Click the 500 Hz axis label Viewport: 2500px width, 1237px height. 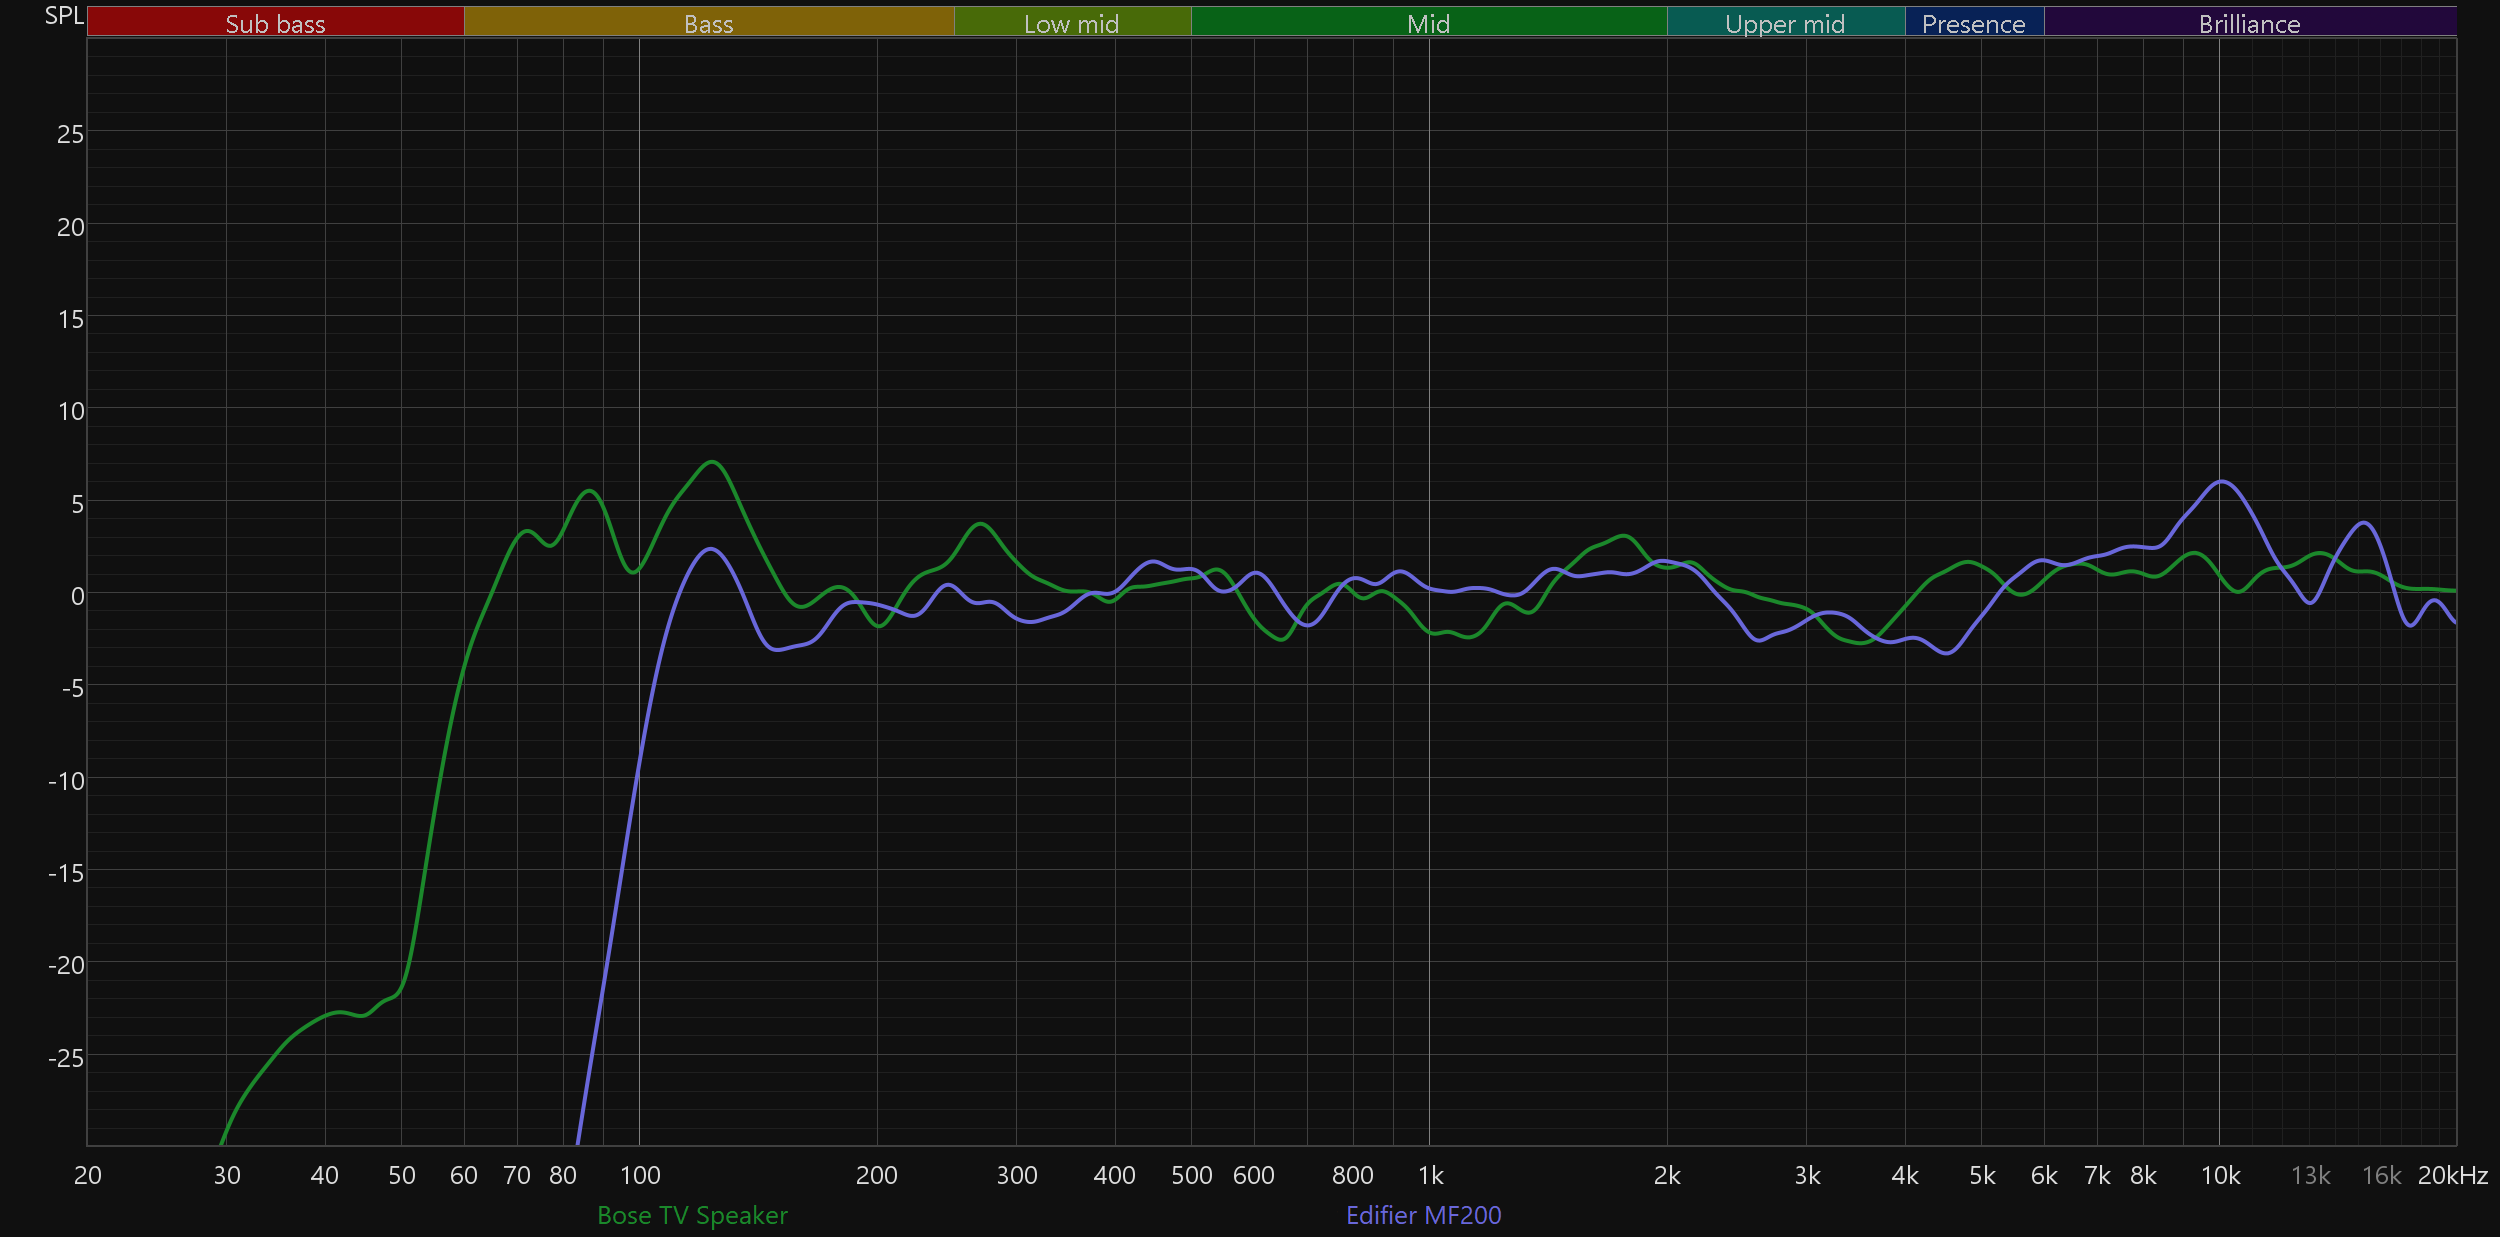[x=1191, y=1175]
